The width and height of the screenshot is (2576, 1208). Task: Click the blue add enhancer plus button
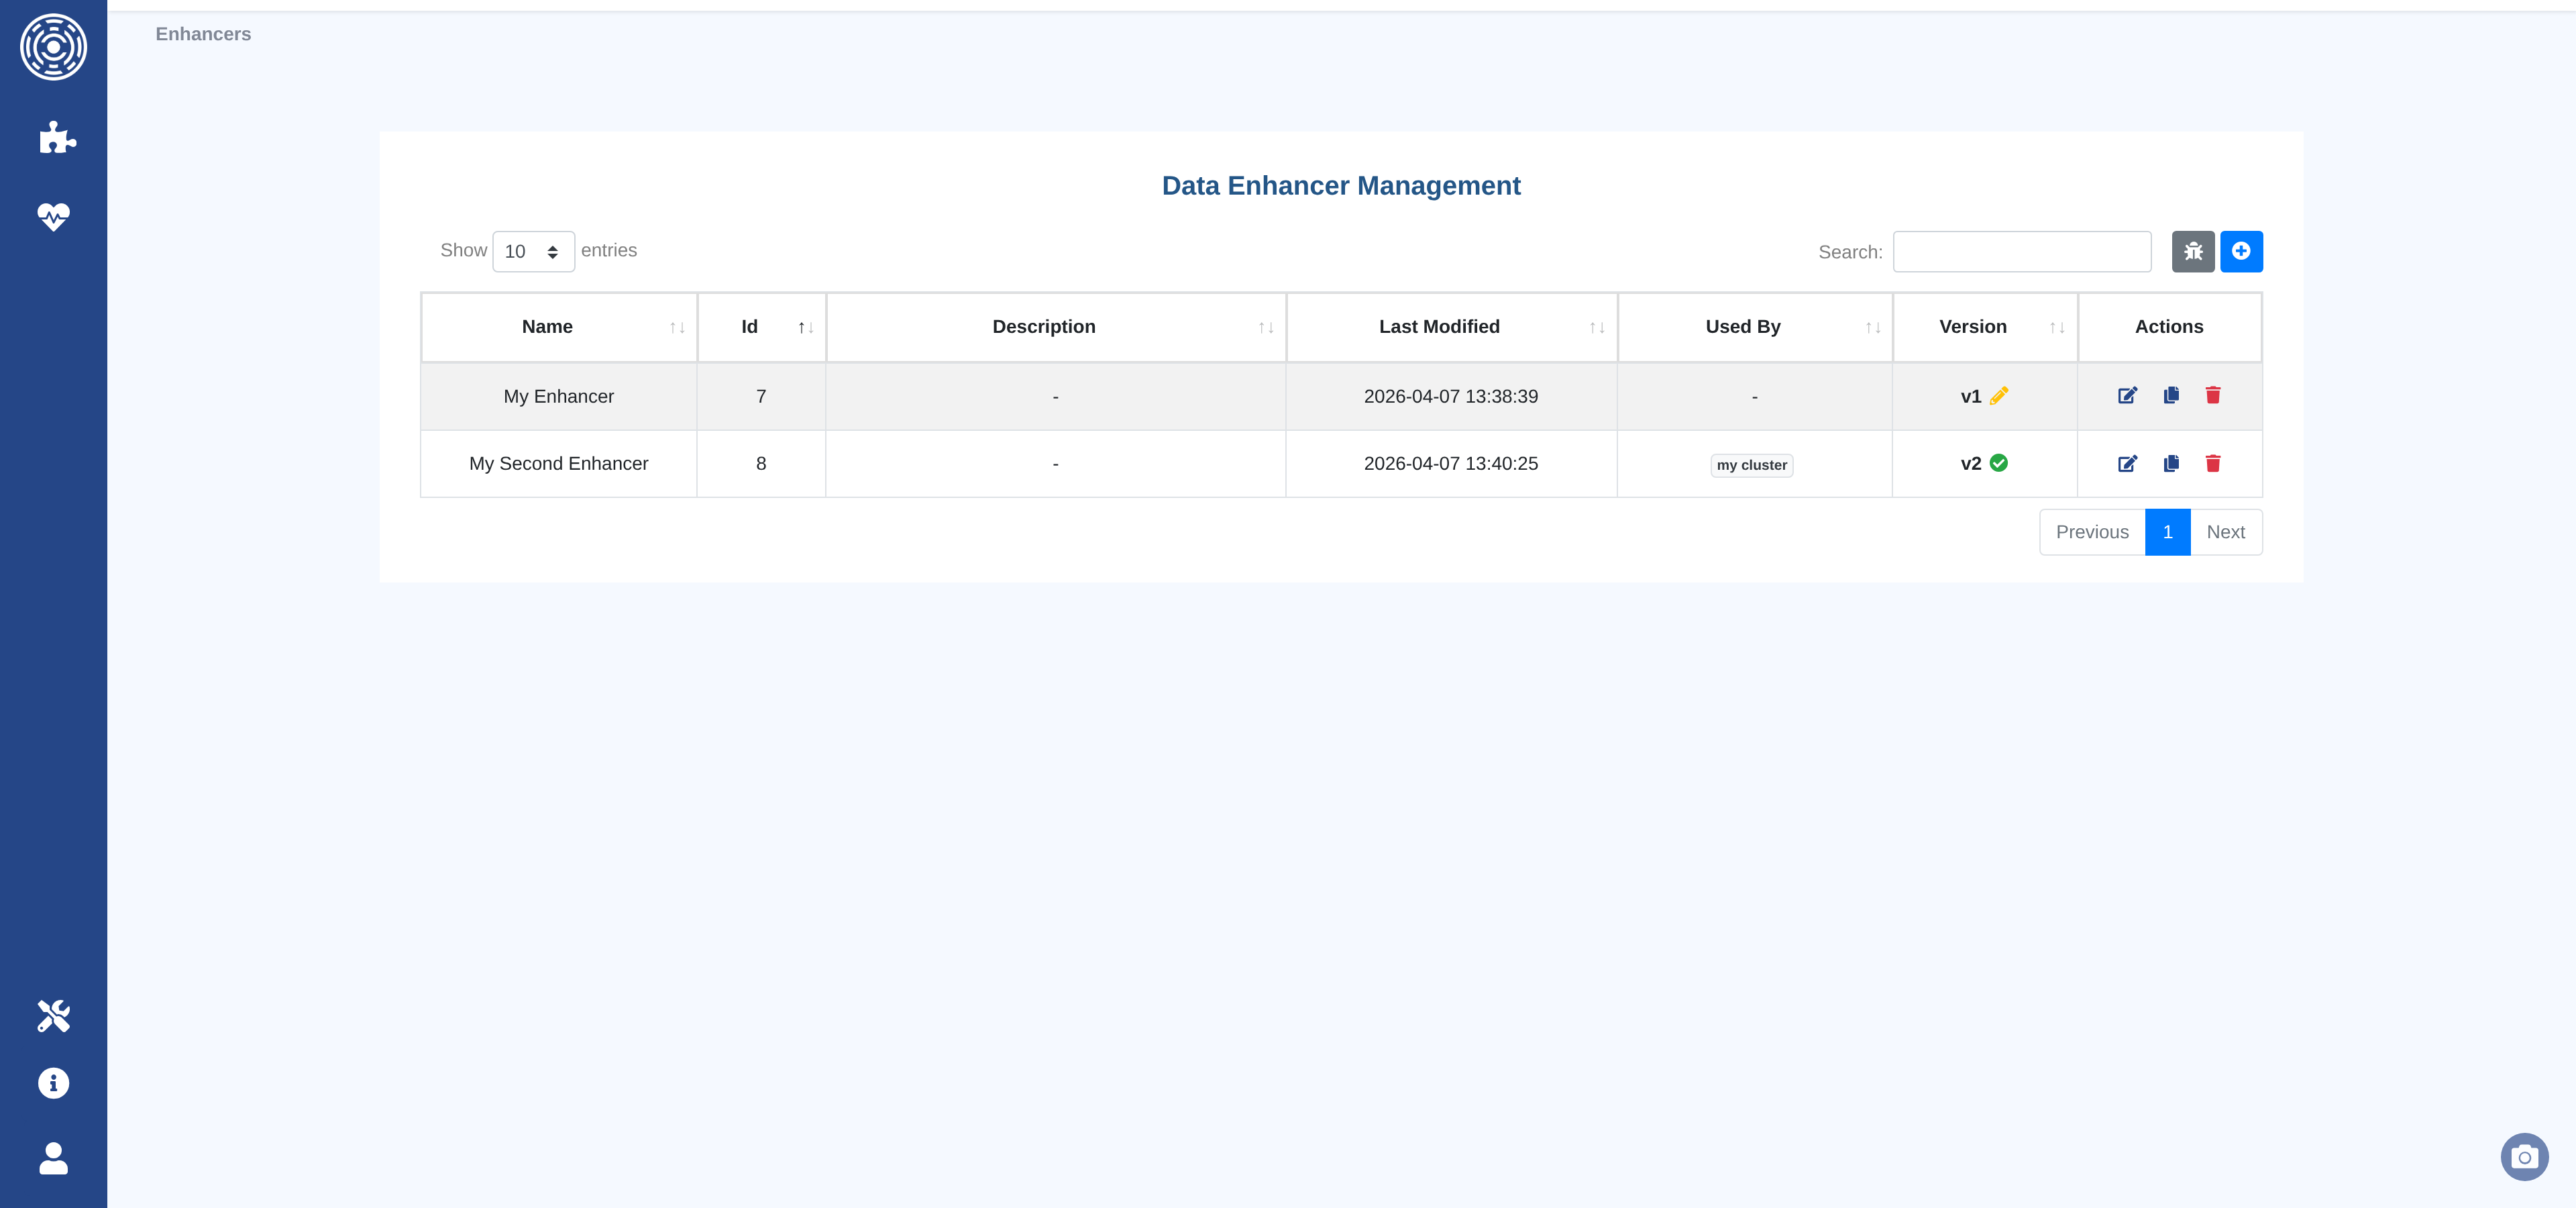pyautogui.click(x=2240, y=251)
